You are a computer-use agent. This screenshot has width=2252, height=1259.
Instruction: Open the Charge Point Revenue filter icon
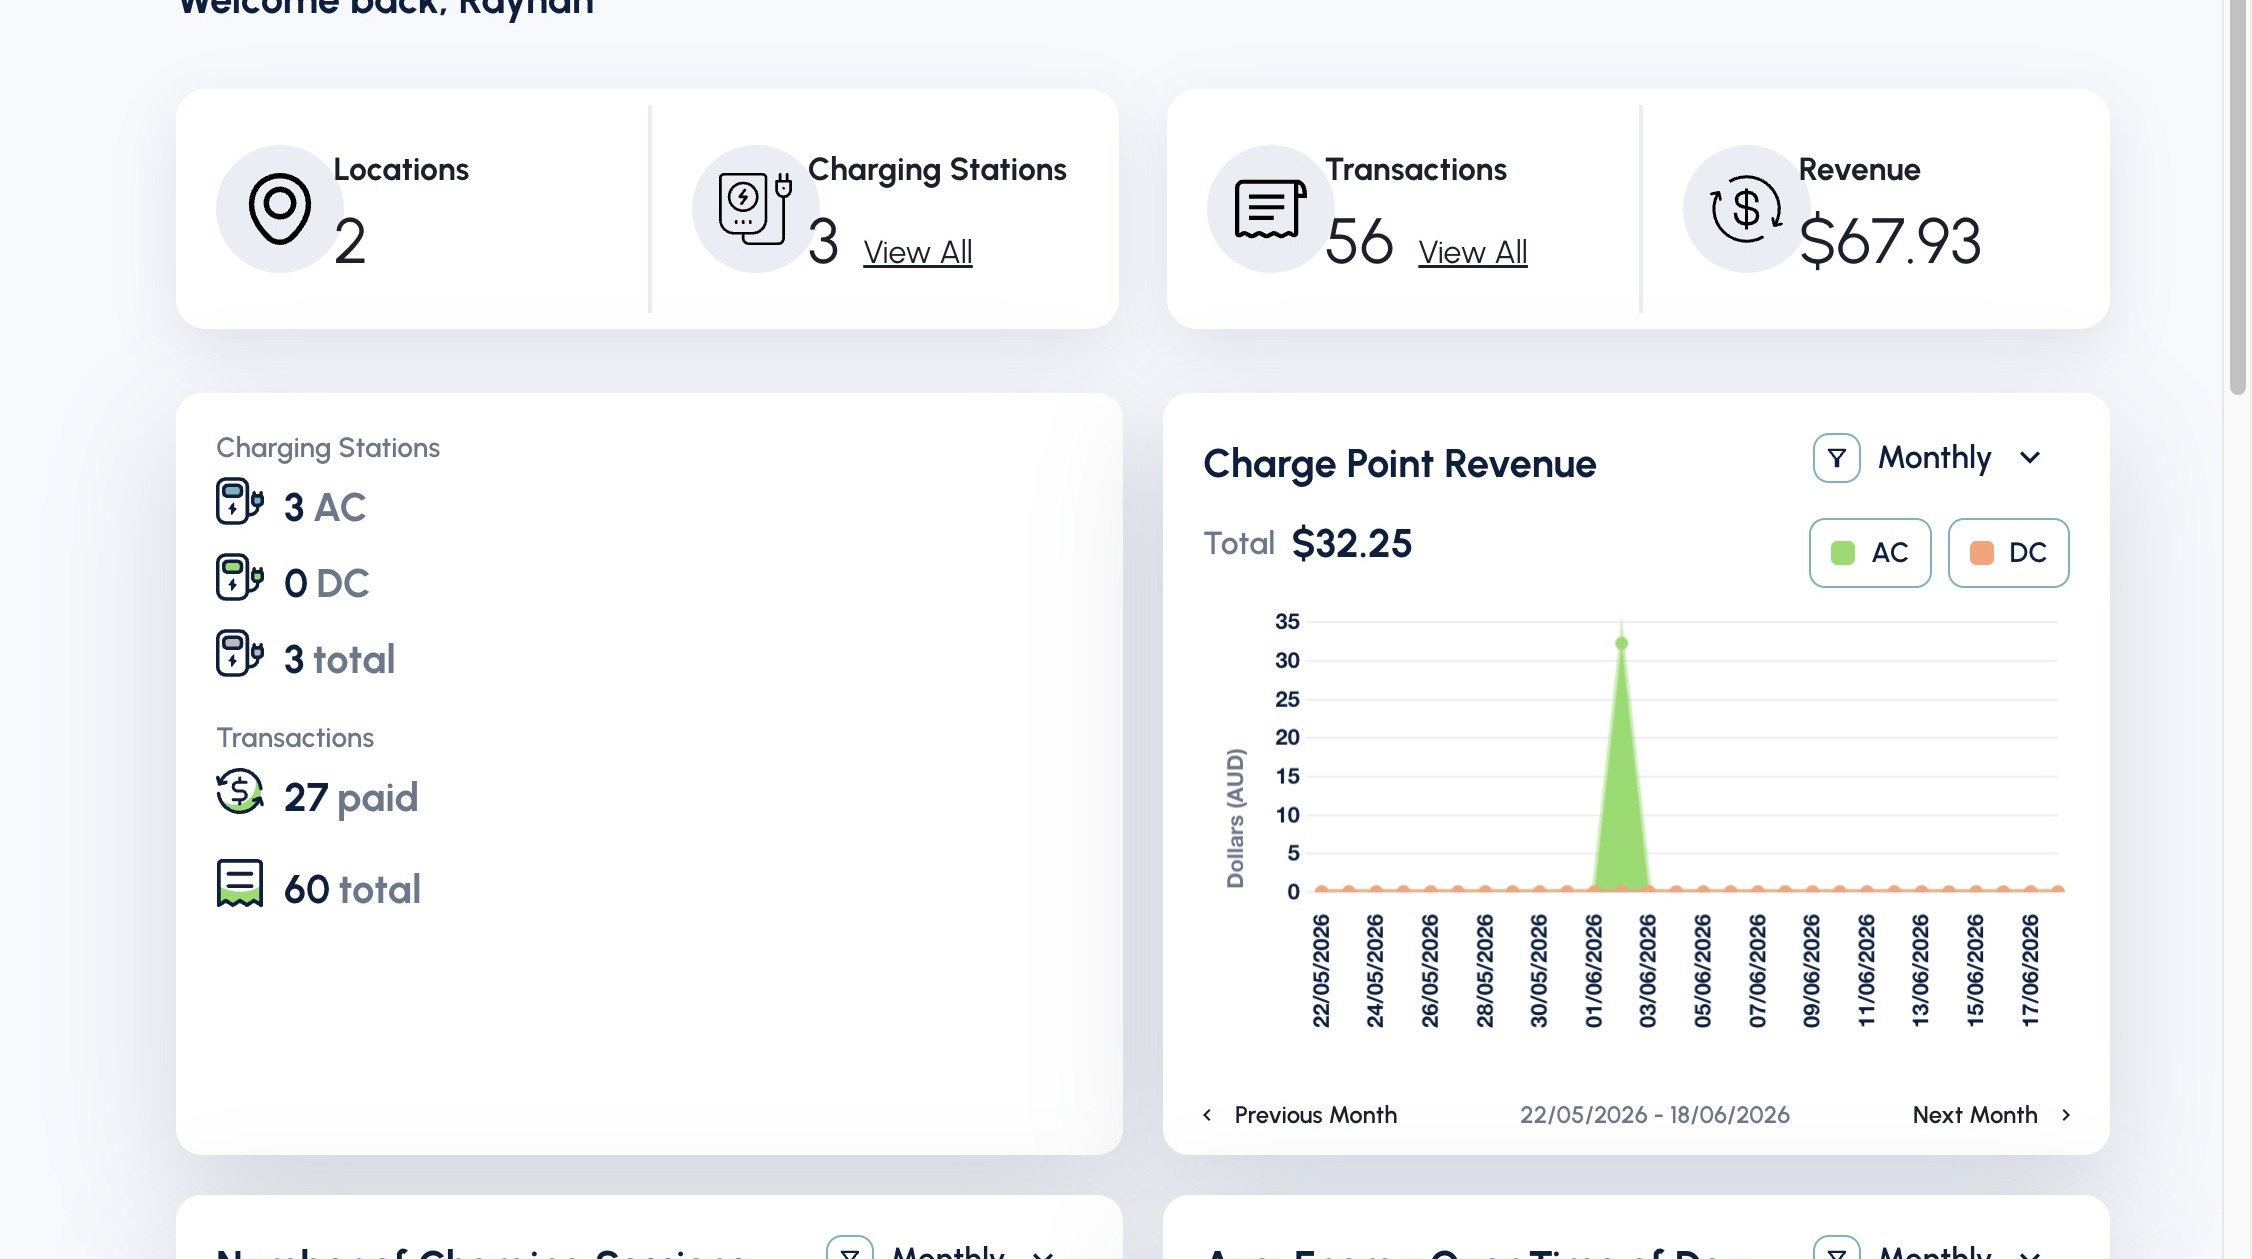point(1837,458)
